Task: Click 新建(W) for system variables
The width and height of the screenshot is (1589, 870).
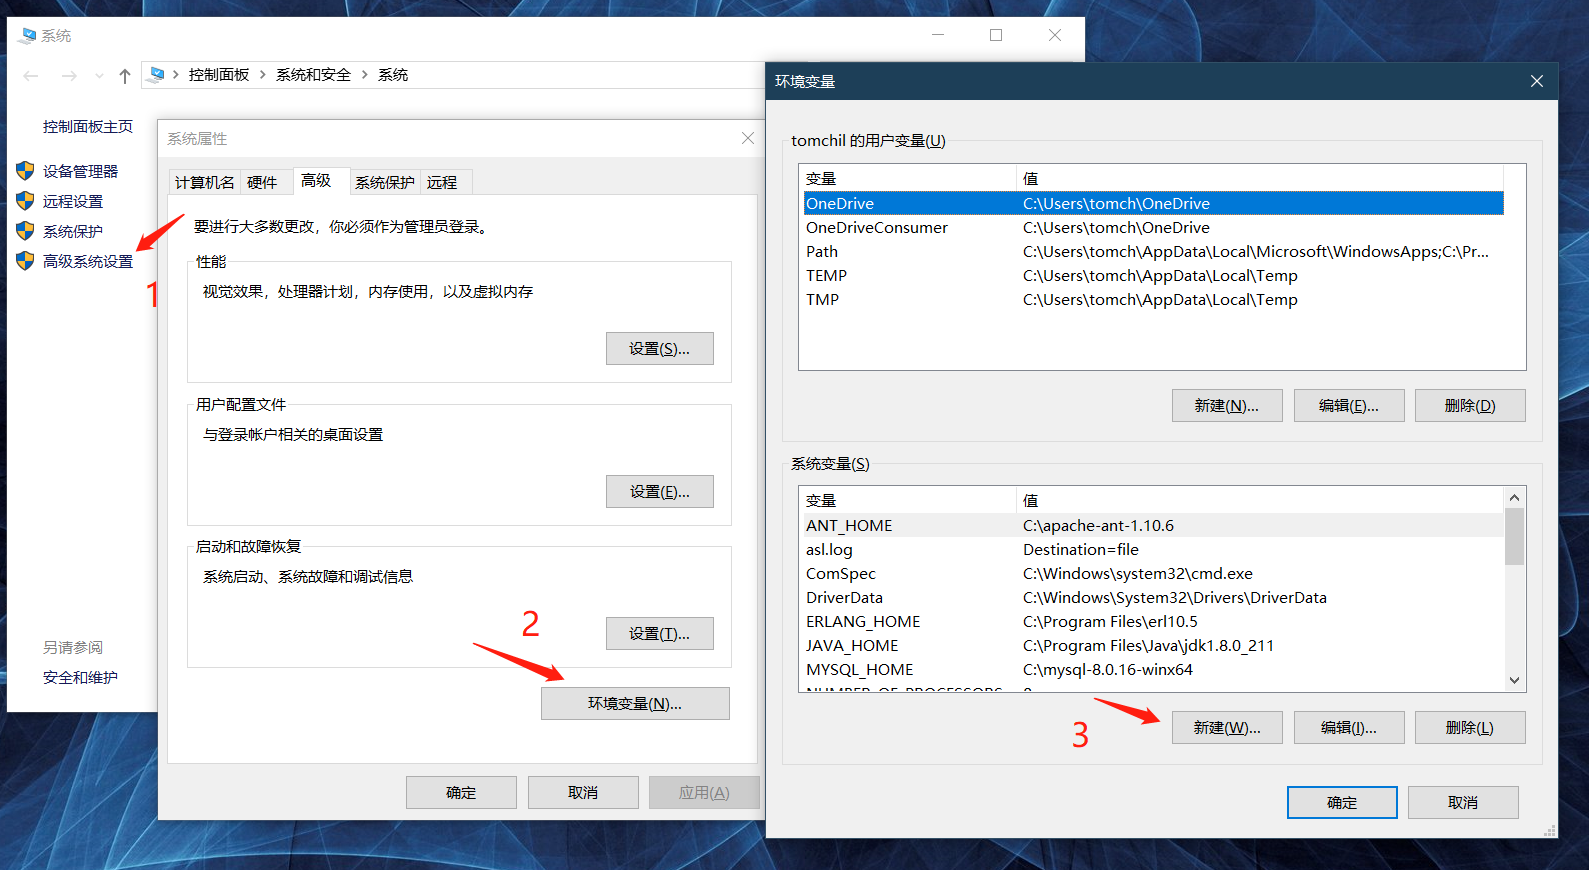Action: point(1227,728)
